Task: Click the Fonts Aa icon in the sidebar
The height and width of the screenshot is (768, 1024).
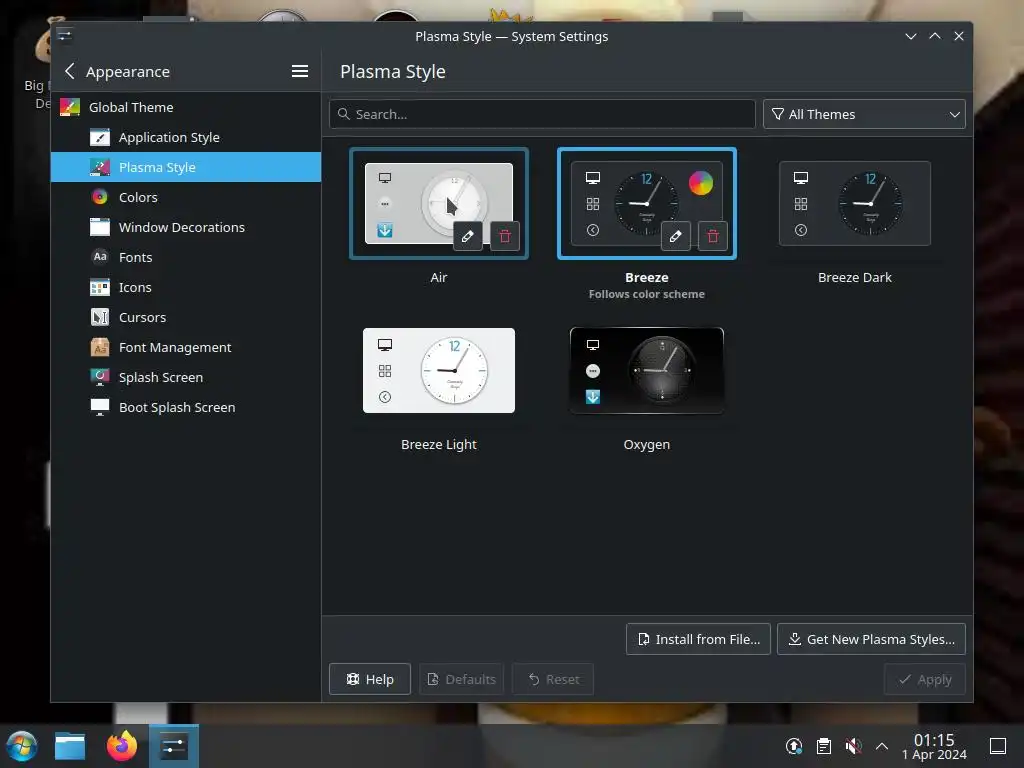Action: point(100,257)
